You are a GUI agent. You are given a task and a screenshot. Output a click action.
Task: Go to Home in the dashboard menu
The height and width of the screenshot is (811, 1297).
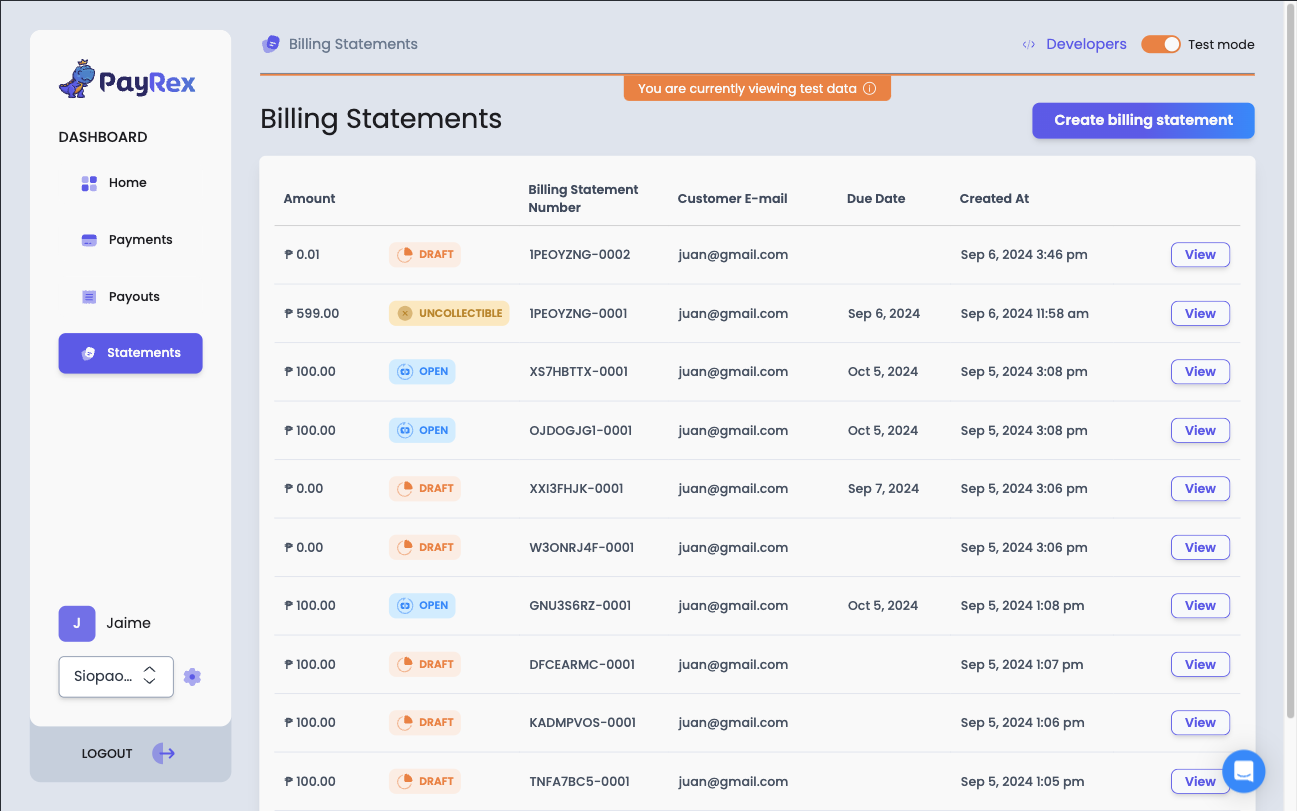[127, 182]
